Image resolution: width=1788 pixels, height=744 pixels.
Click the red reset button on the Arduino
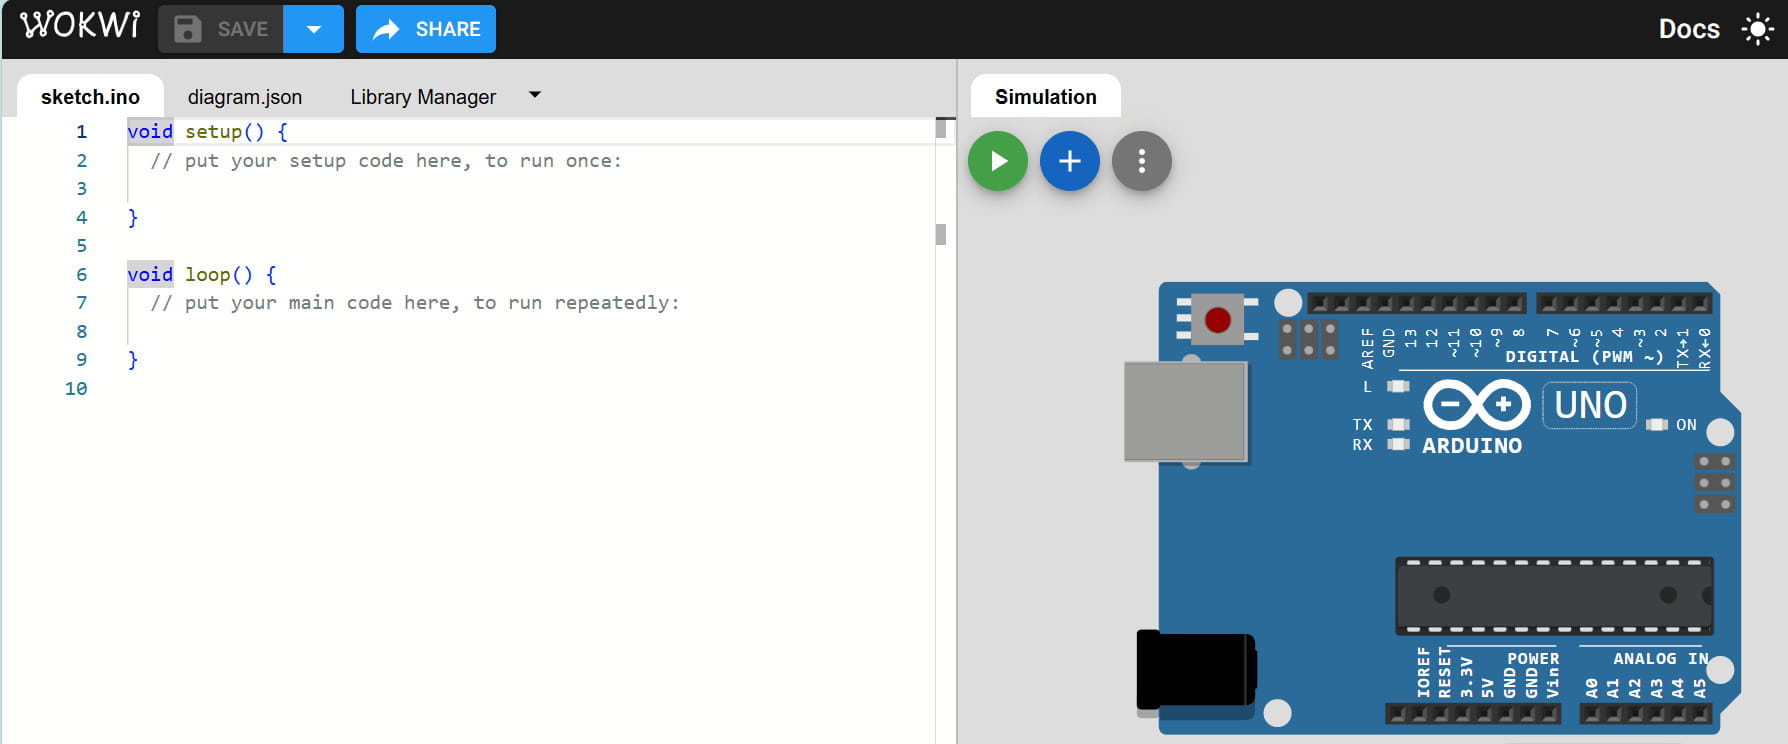pos(1218,320)
